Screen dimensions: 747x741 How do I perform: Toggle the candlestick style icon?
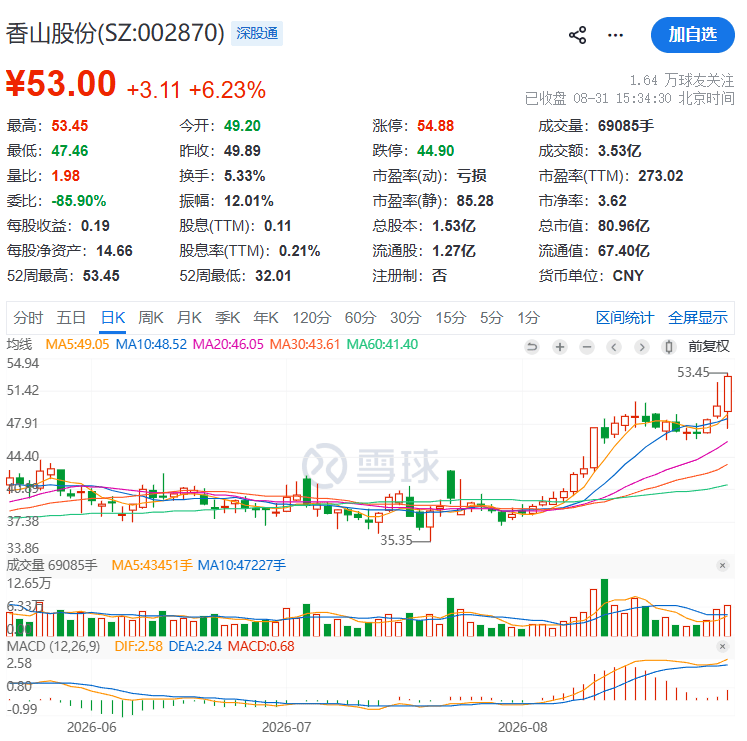pos(669,347)
